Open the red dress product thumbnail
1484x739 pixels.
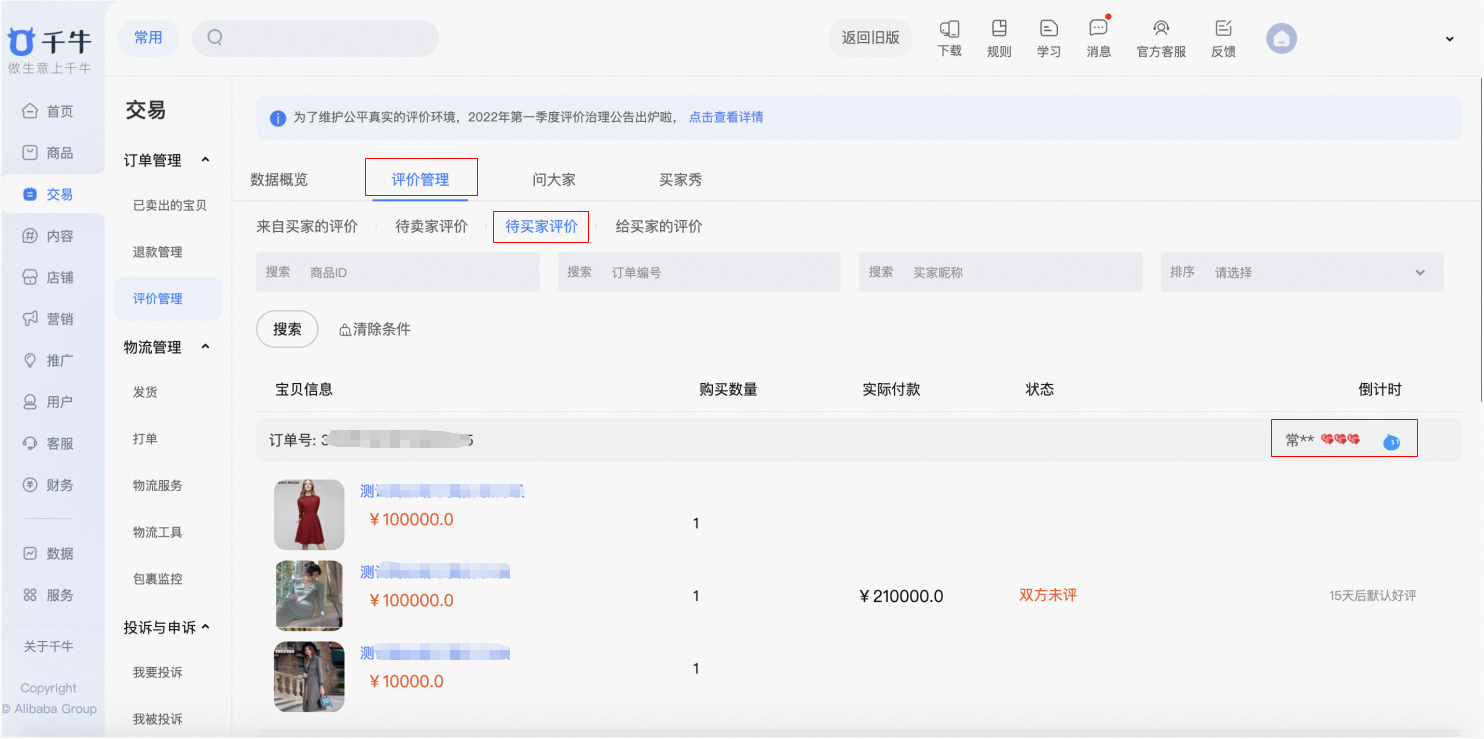tap(309, 515)
